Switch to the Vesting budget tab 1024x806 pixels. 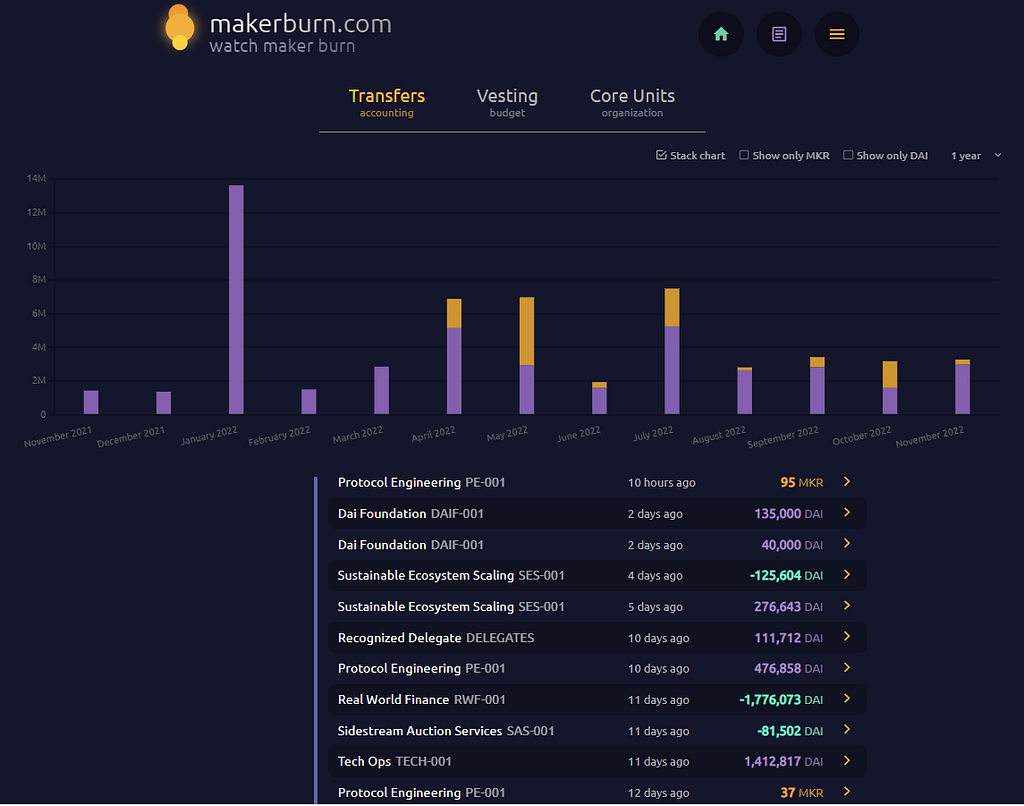click(507, 103)
